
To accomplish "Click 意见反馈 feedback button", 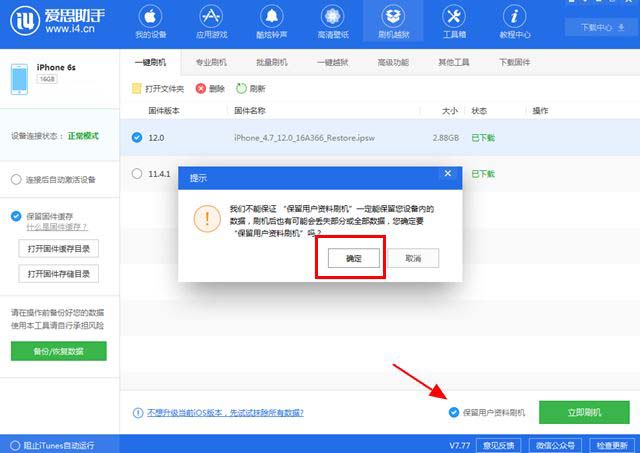I will (499, 446).
